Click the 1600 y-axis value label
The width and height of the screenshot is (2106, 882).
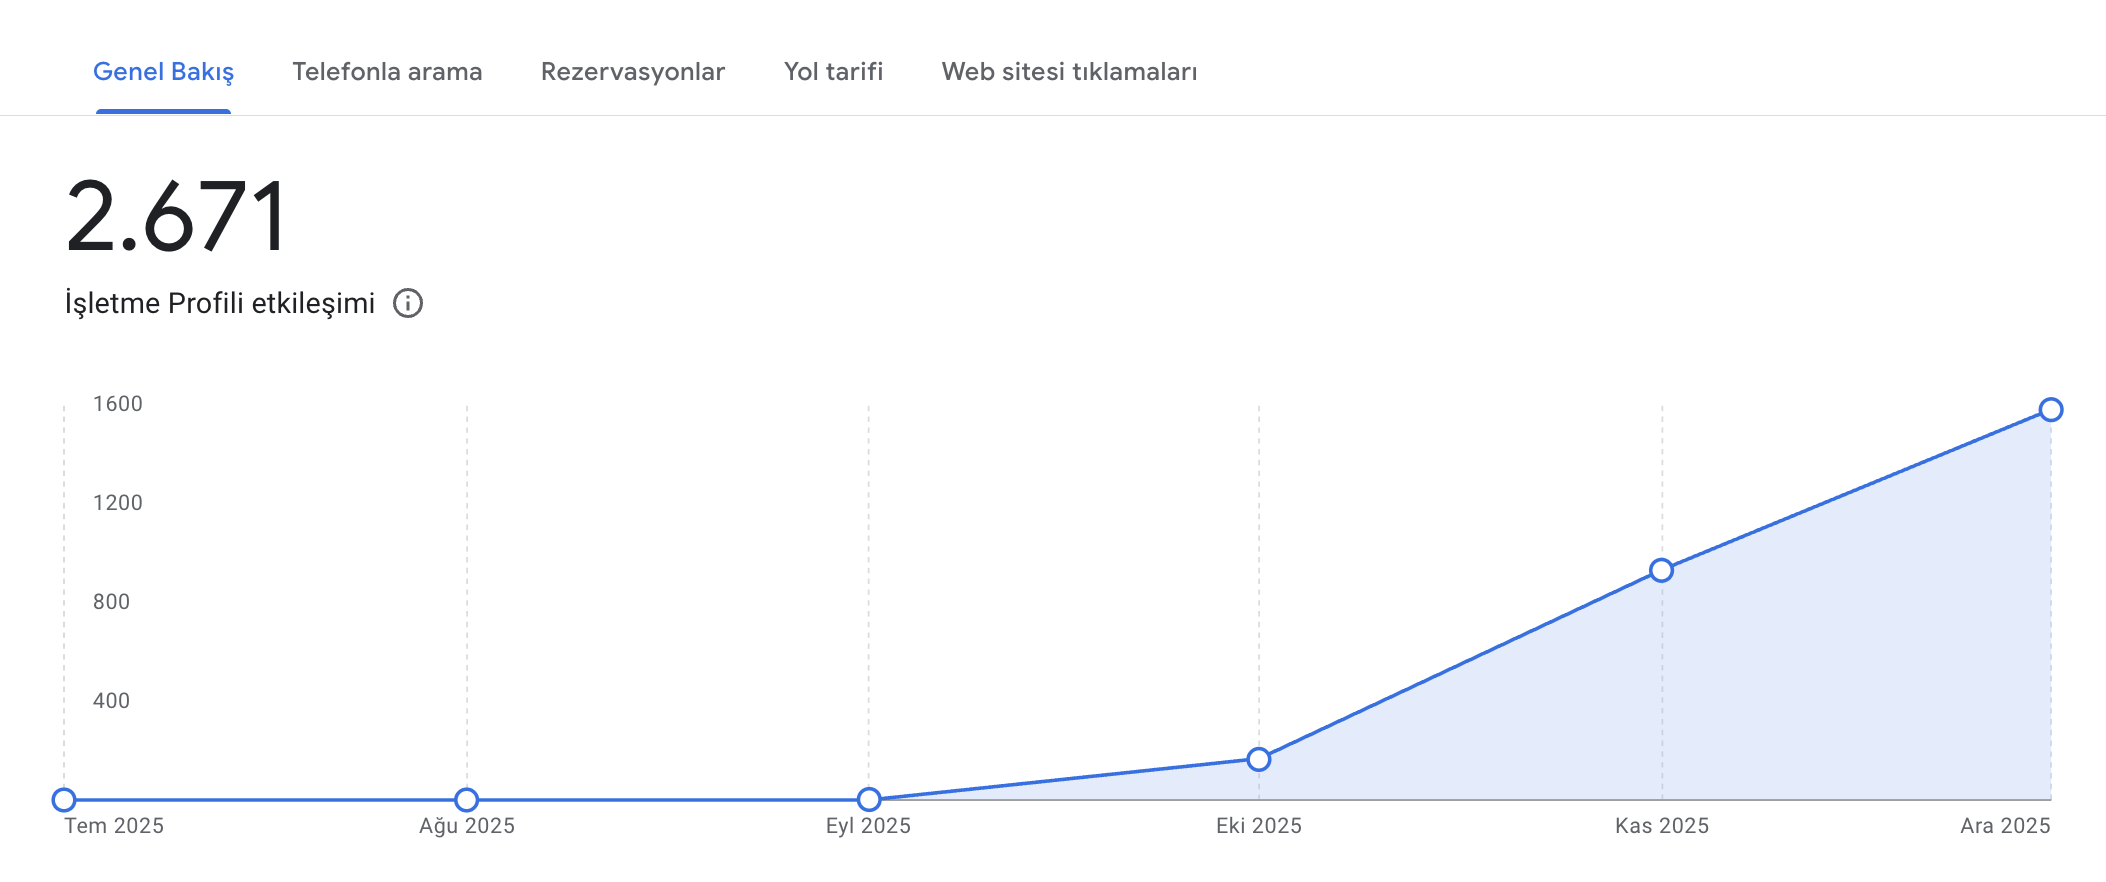pos(118,404)
